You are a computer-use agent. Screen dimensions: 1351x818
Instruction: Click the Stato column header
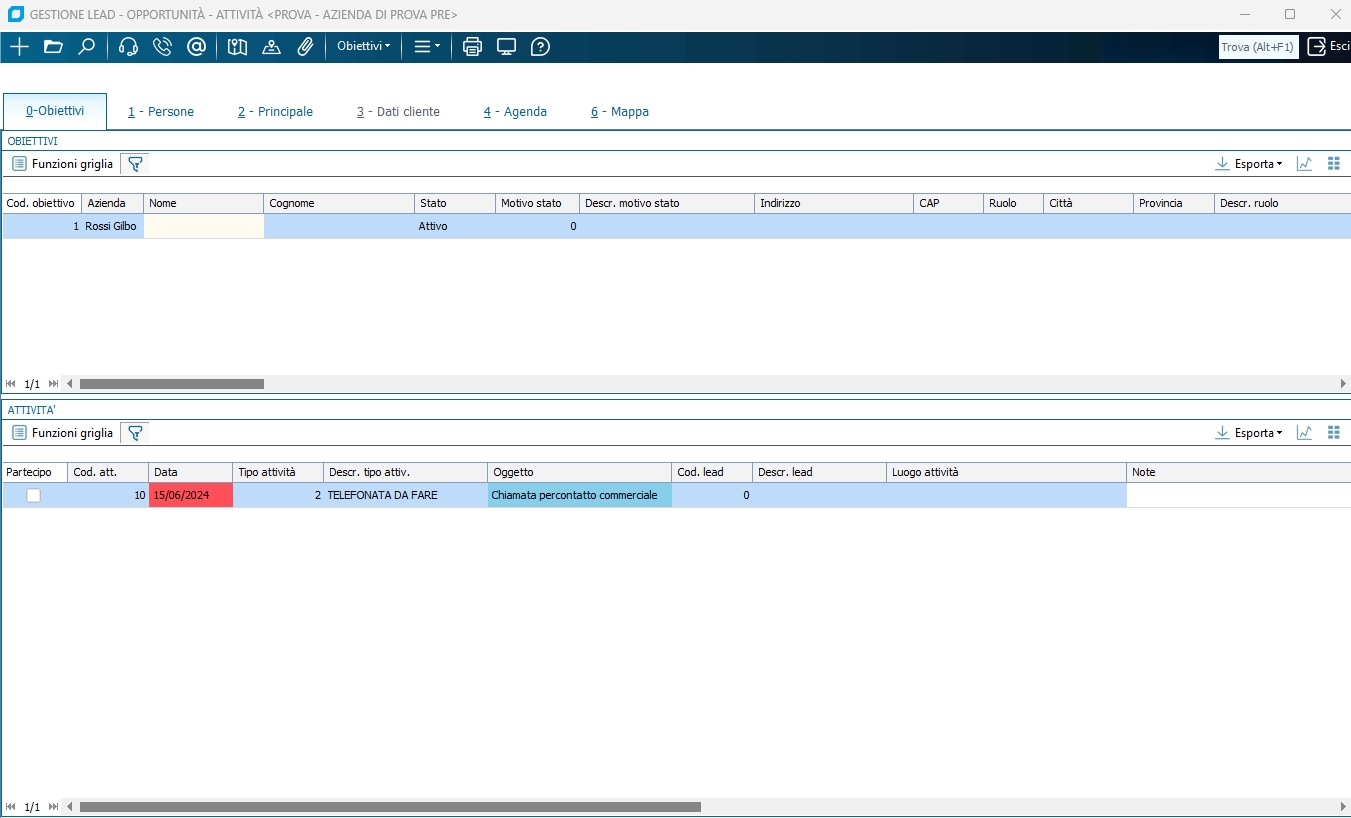(455, 203)
